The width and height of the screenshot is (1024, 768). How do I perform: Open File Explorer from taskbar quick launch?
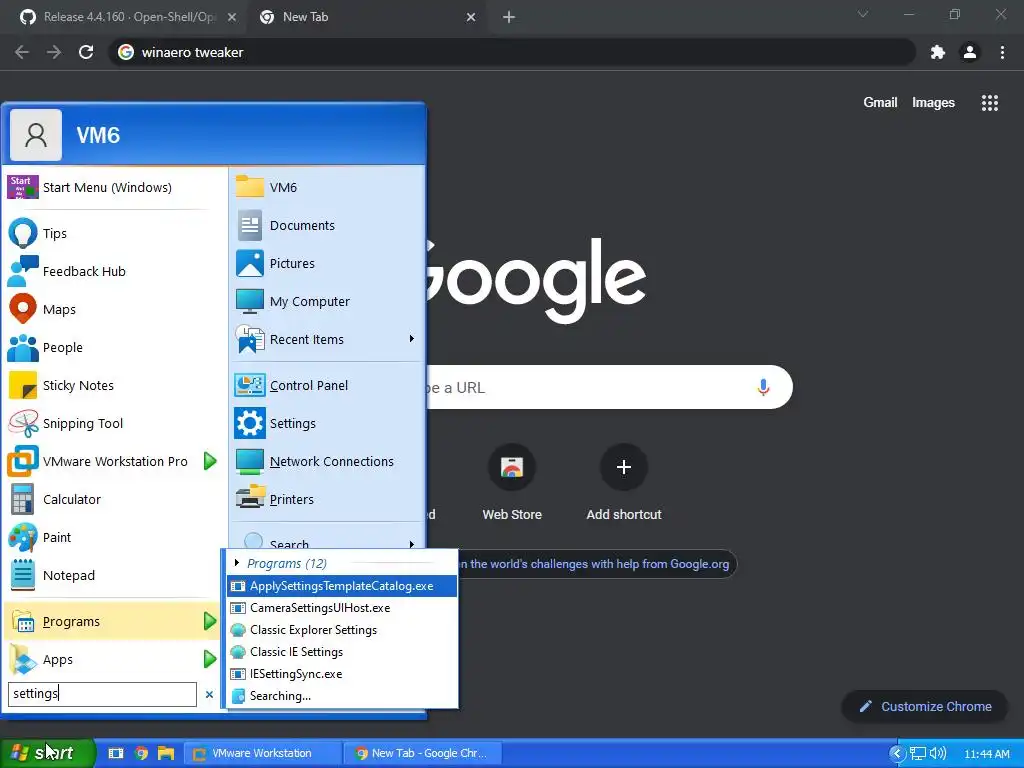pos(166,753)
